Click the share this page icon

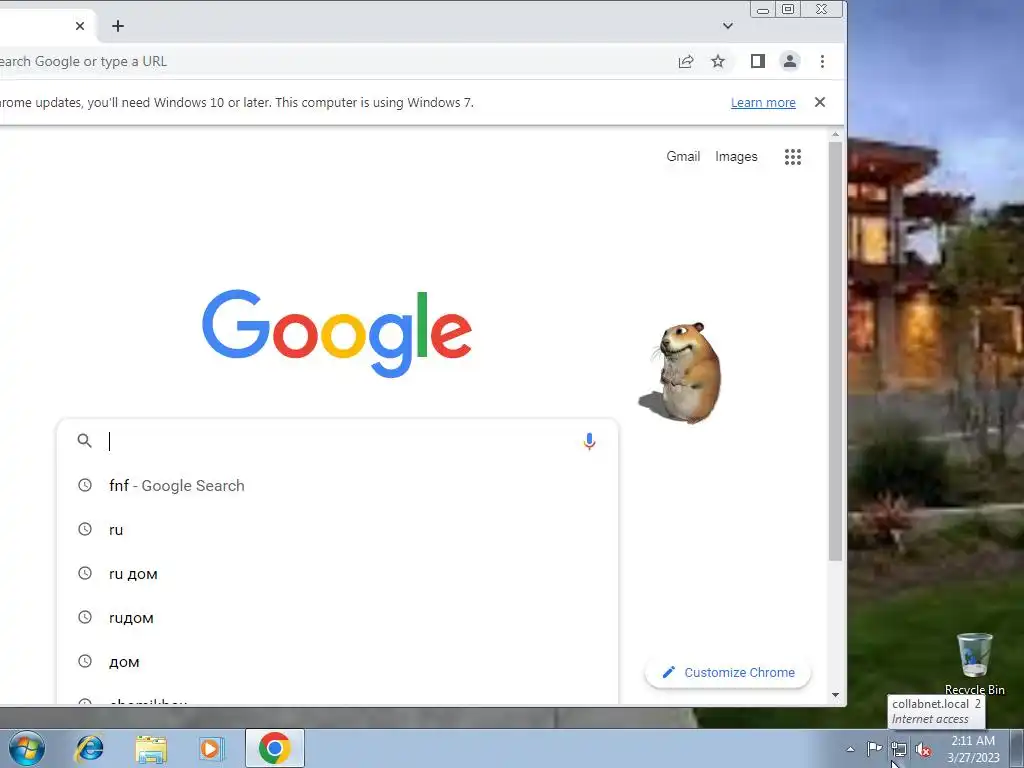click(x=686, y=61)
